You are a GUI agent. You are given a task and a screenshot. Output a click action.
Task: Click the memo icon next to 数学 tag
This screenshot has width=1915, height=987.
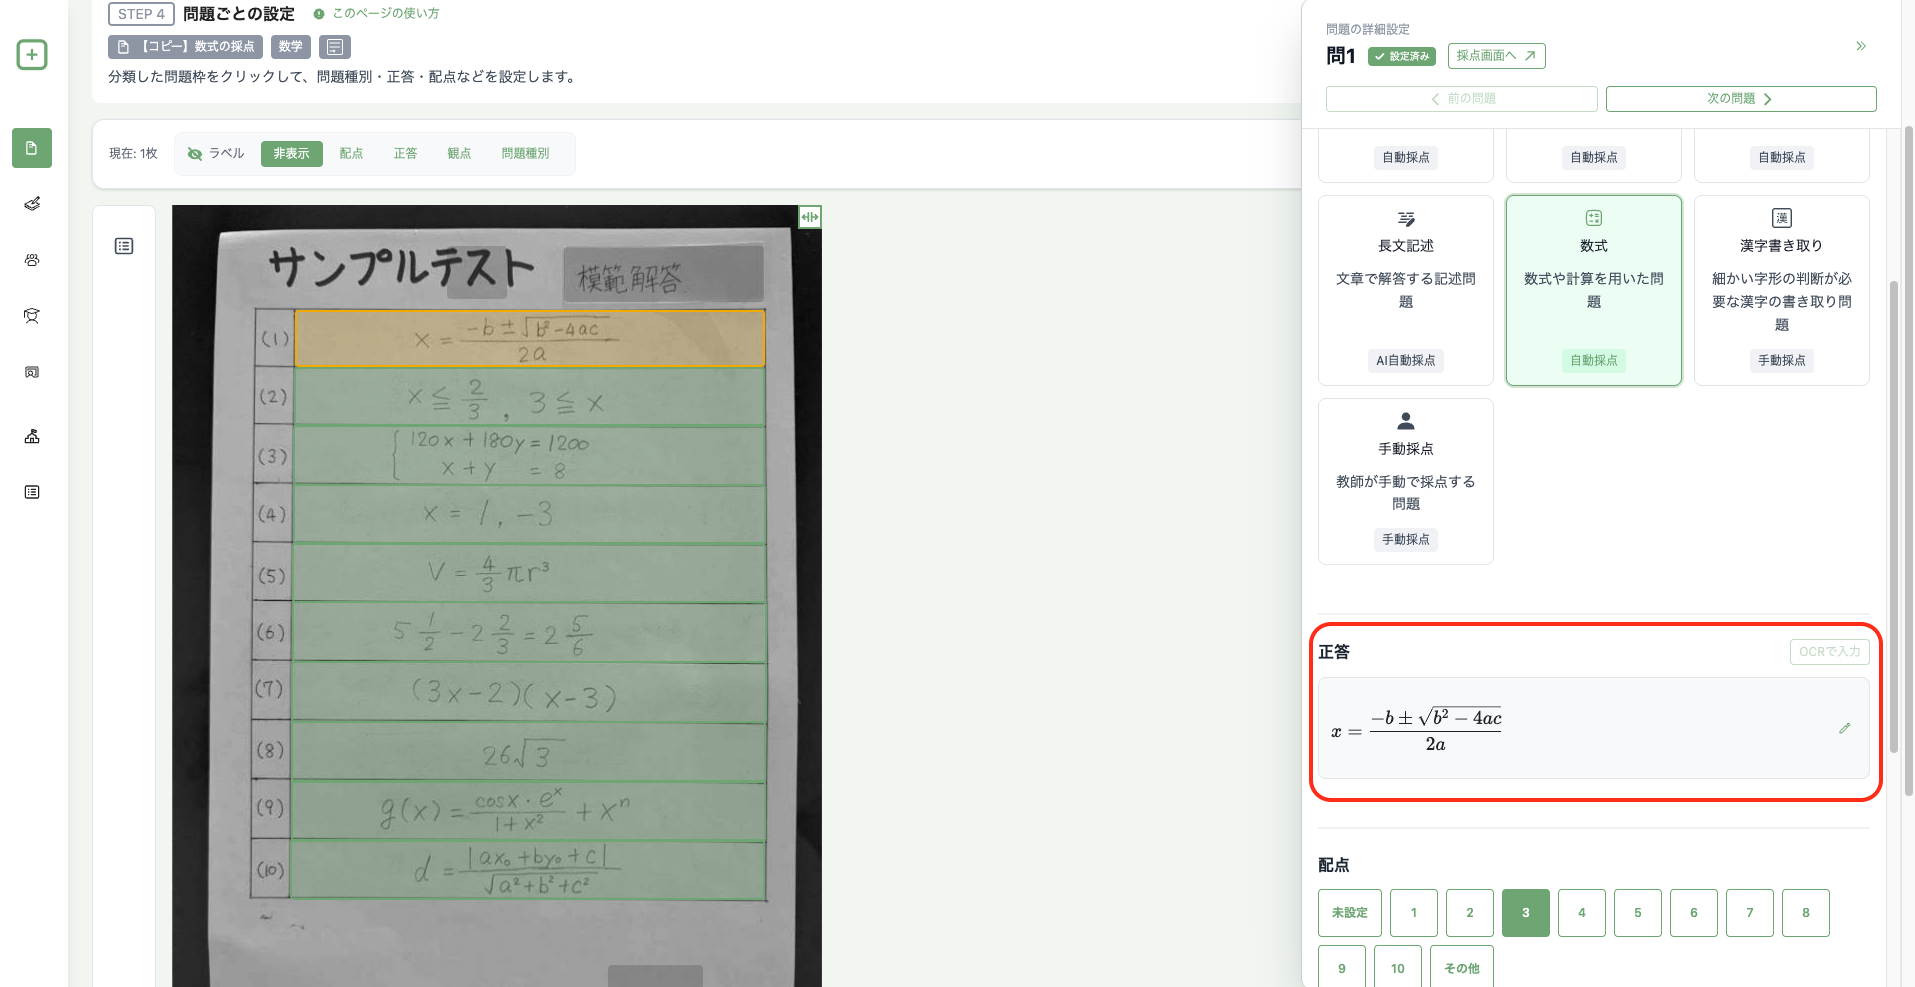(x=335, y=47)
